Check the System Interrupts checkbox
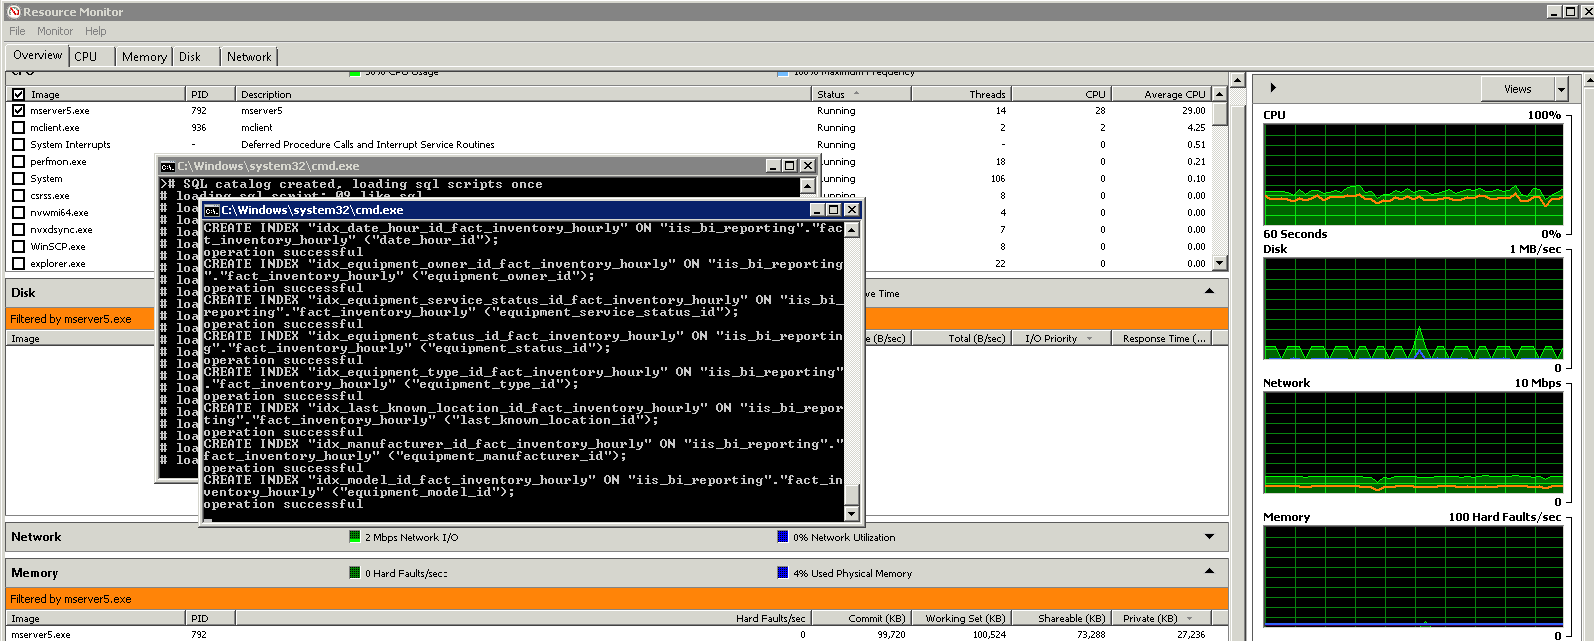 [18, 145]
